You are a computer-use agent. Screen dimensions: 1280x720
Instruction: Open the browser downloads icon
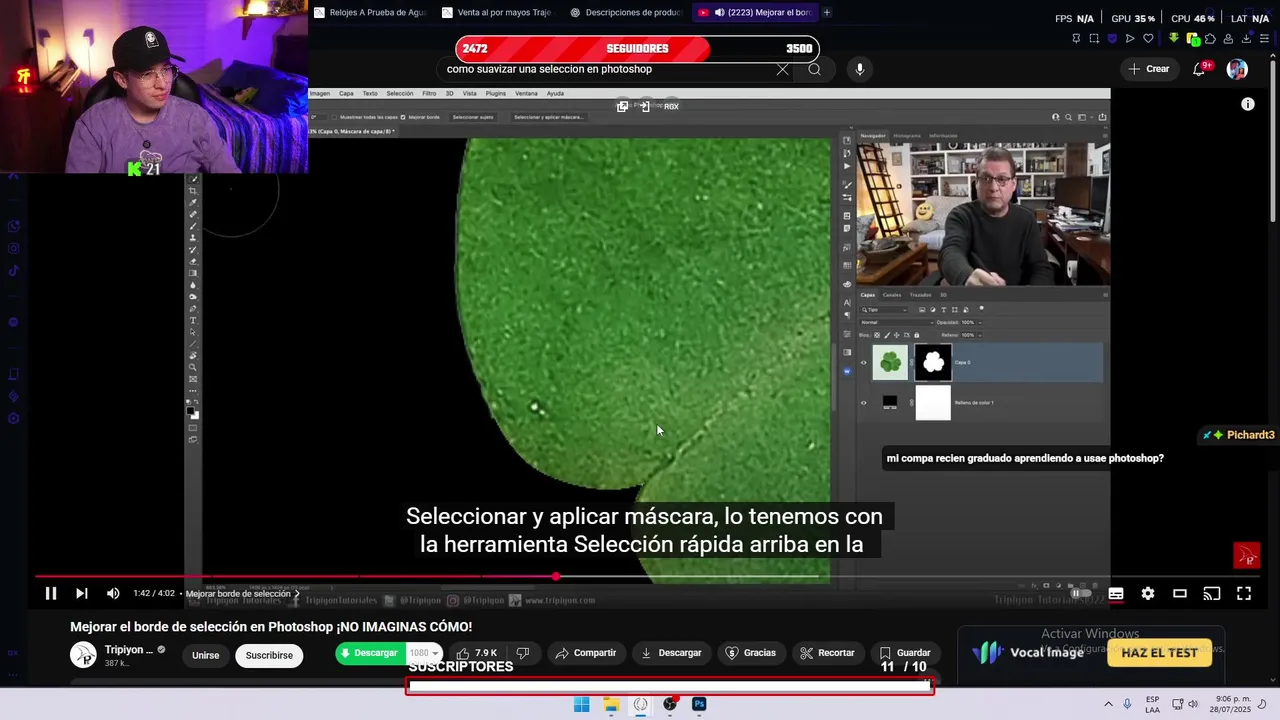click(x=1246, y=38)
